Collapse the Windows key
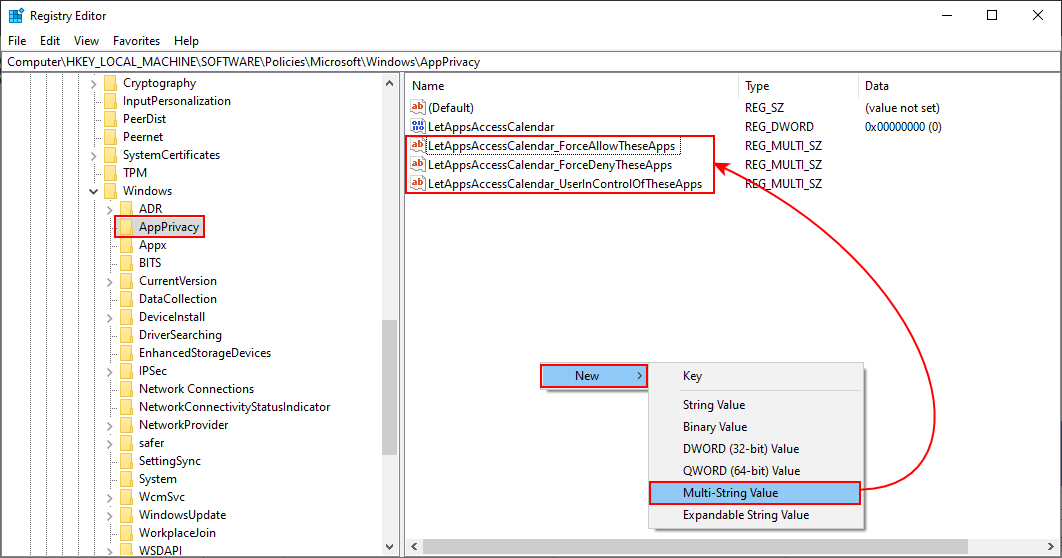Image resolution: width=1062 pixels, height=558 pixels. point(93,192)
